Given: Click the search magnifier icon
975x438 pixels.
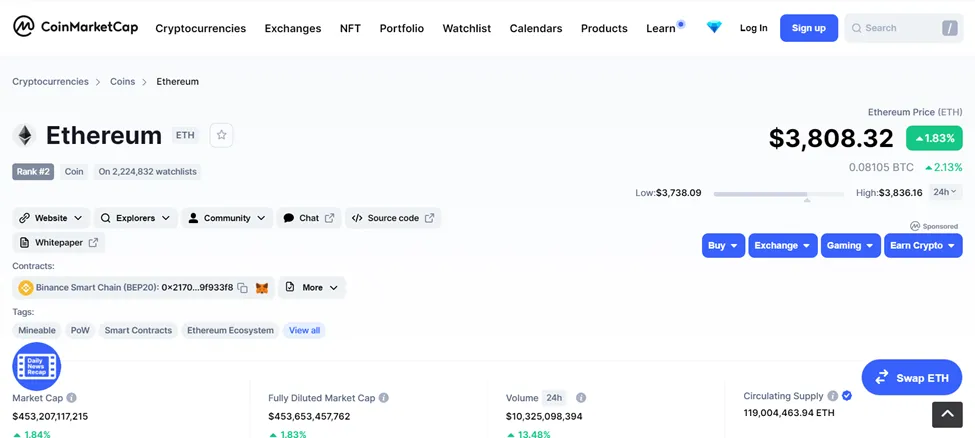Looking at the screenshot, I should [856, 28].
